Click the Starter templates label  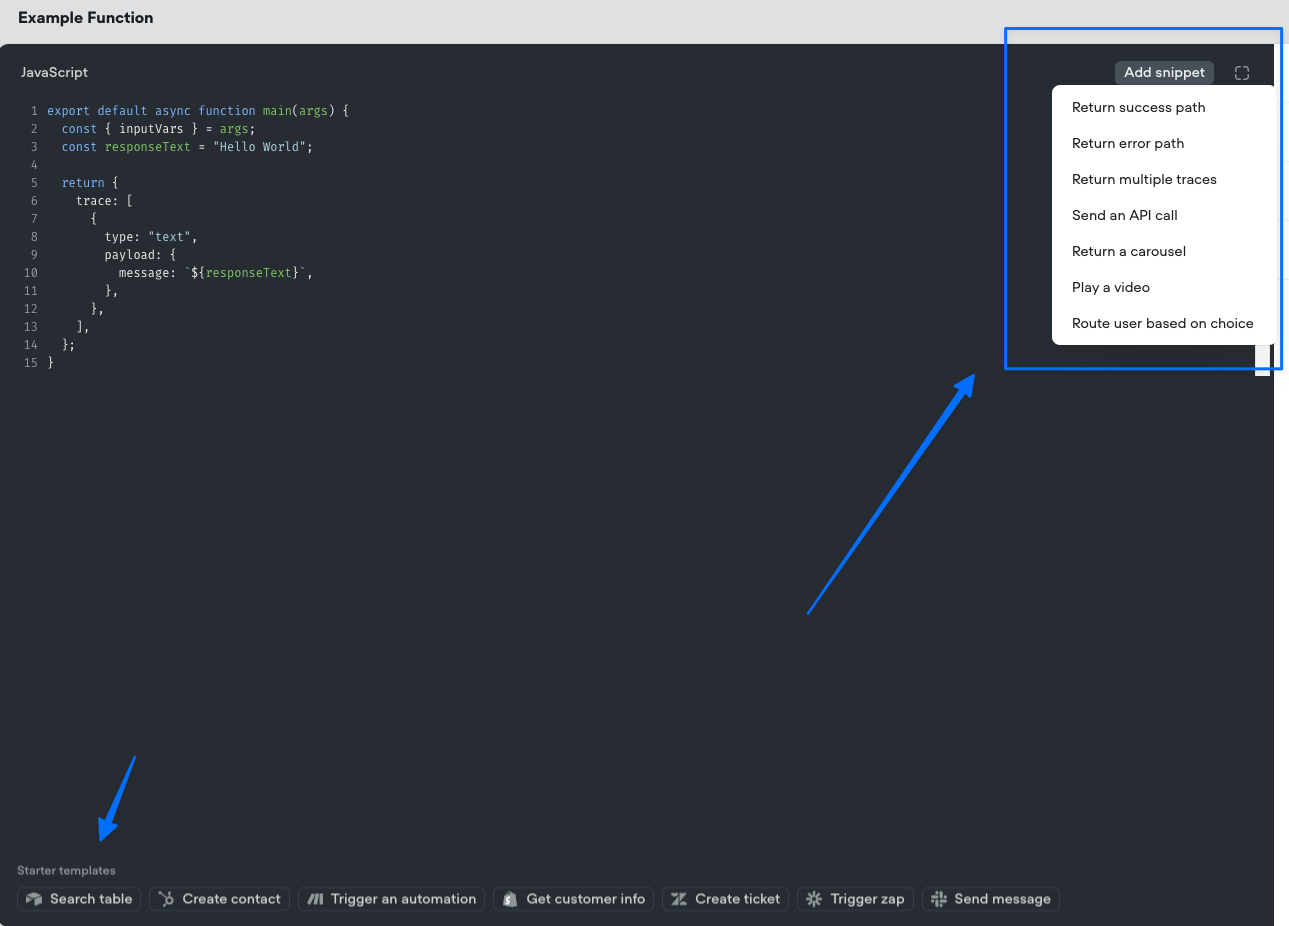tap(66, 871)
